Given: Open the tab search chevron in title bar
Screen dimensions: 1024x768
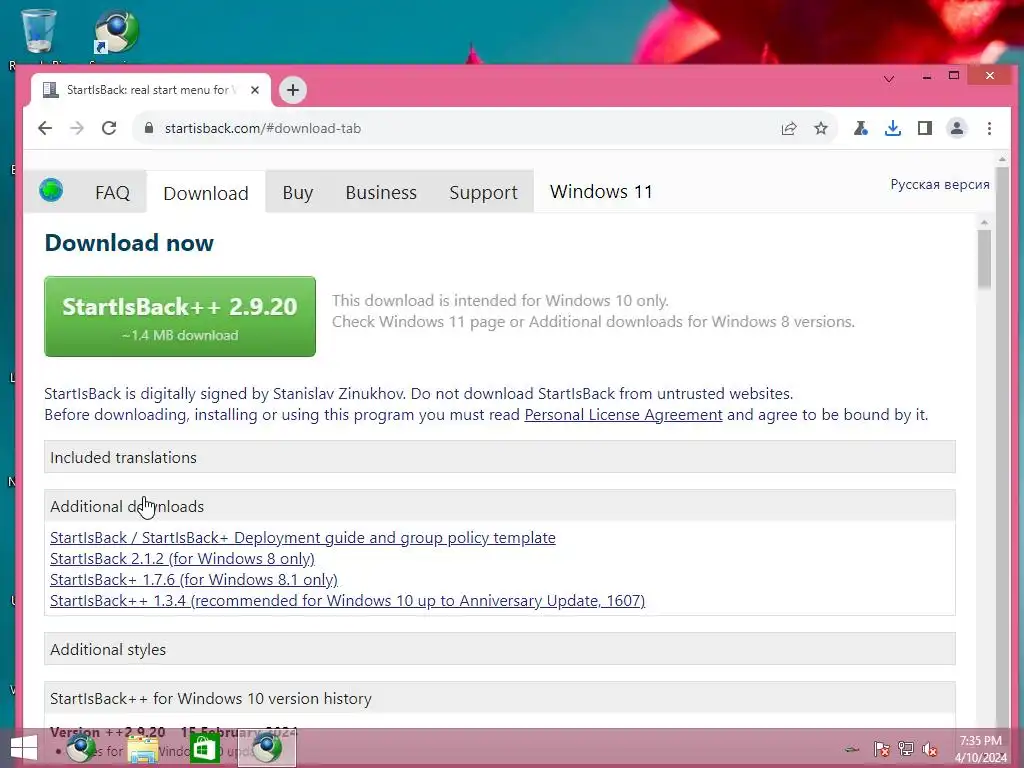Looking at the screenshot, I should [x=889, y=79].
